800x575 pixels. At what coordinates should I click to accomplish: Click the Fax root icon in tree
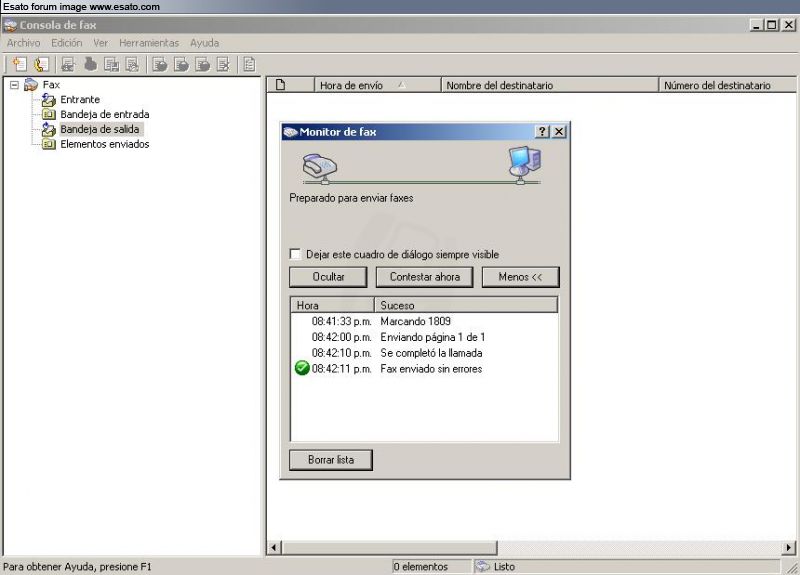tap(31, 85)
